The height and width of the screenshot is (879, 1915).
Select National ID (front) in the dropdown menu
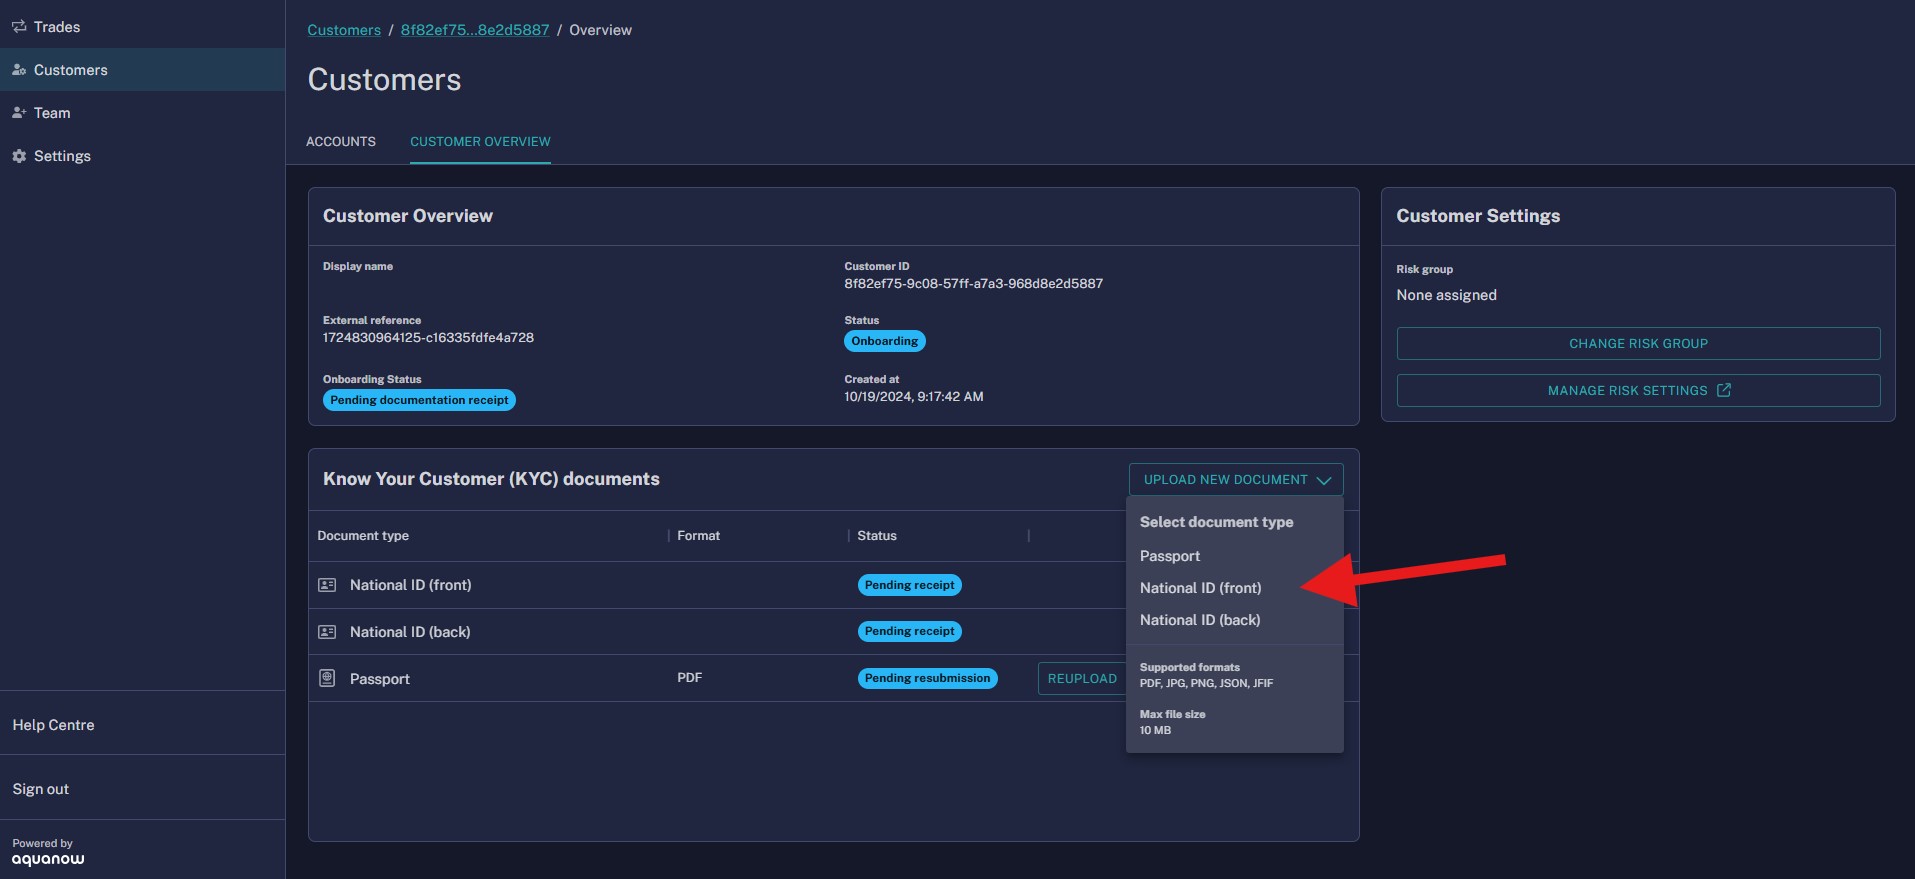(1200, 588)
